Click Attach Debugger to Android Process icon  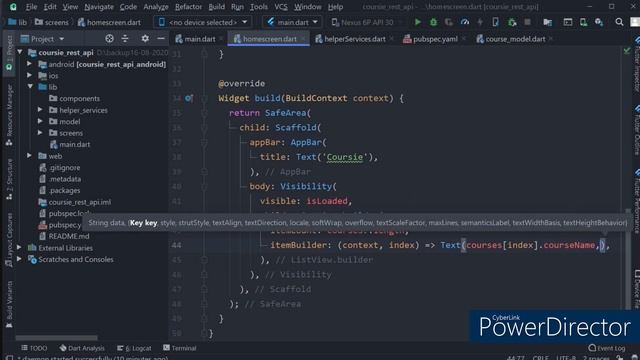coord(511,22)
